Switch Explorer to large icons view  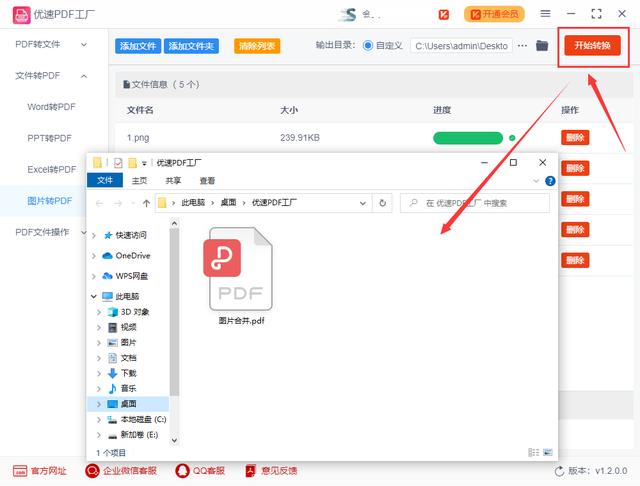pos(548,452)
